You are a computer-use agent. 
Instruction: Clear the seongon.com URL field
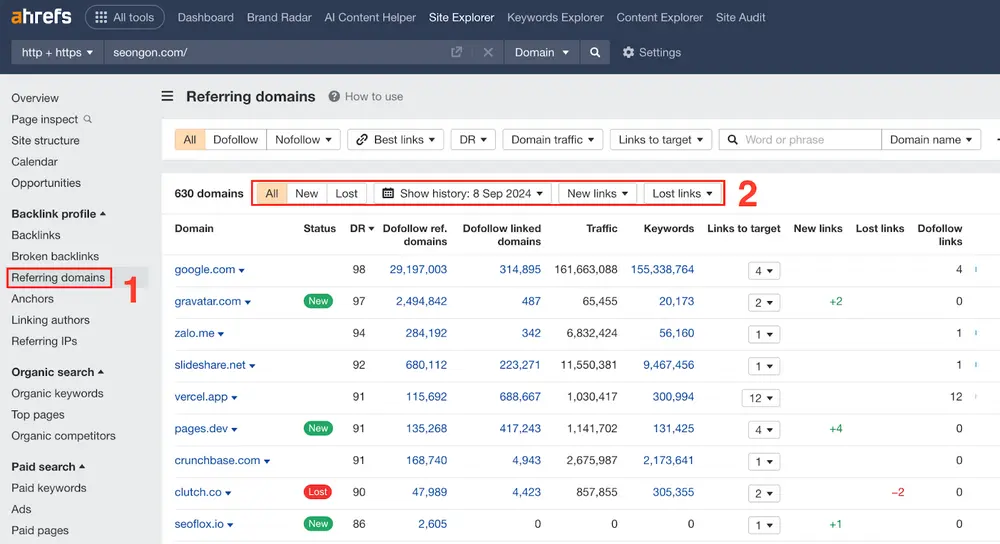(488, 52)
